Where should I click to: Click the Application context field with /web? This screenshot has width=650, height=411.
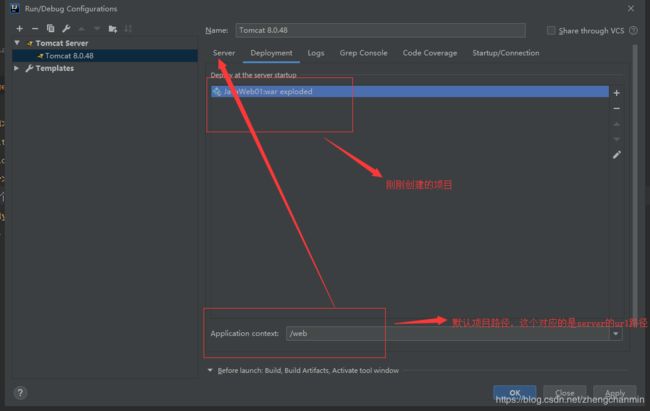(448, 333)
